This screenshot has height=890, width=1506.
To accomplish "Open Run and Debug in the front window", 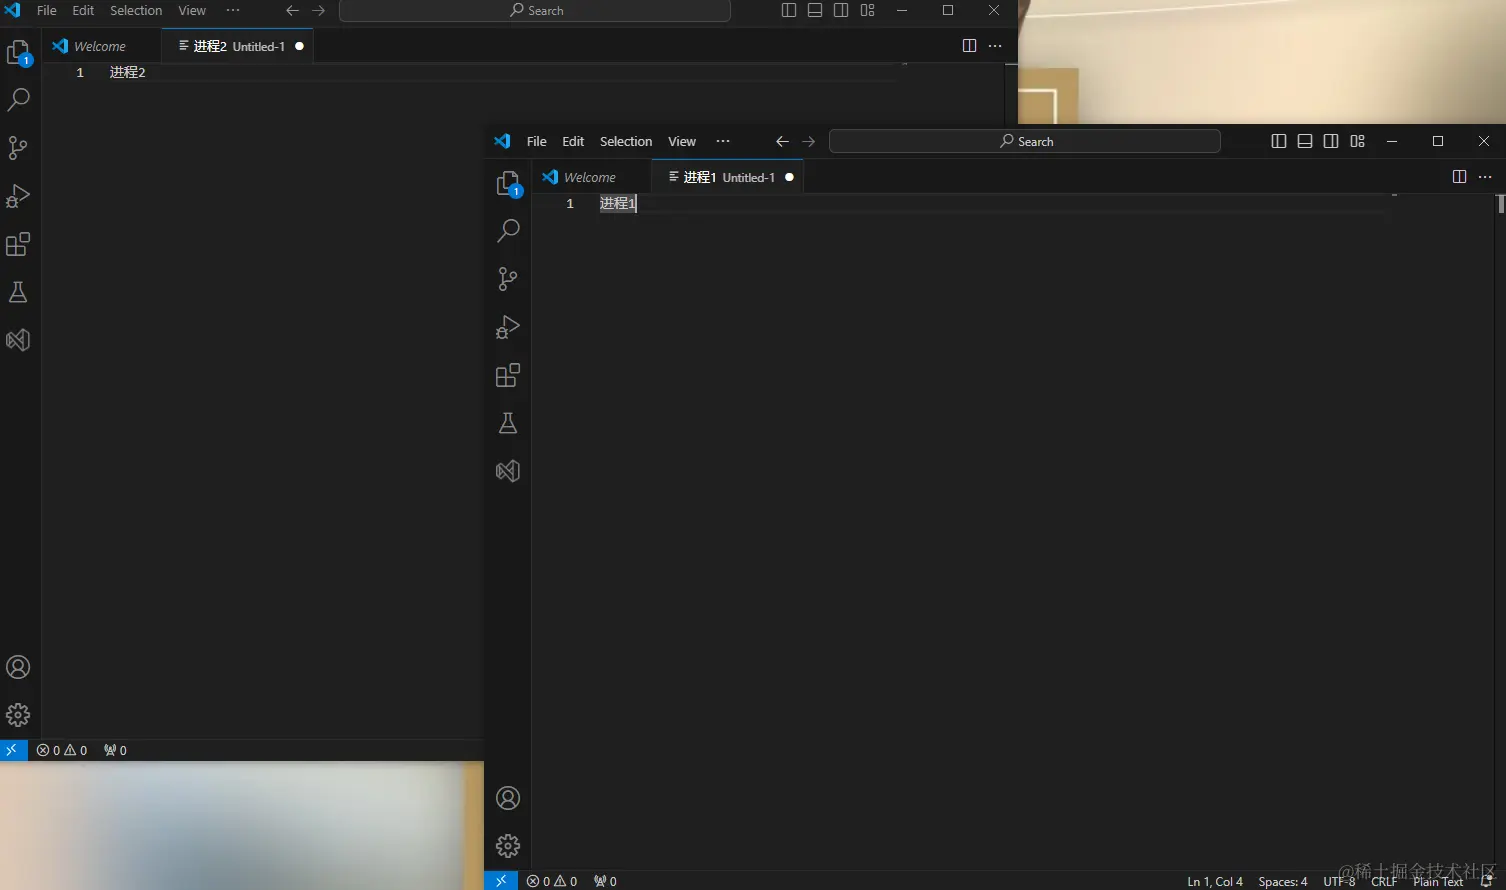I will pyautogui.click(x=508, y=327).
